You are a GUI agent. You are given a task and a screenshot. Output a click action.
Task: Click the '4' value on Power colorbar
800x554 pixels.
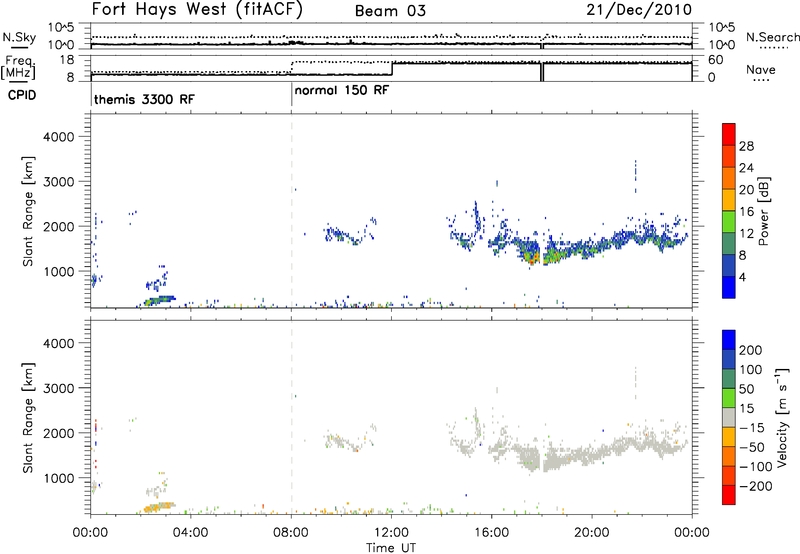(743, 277)
